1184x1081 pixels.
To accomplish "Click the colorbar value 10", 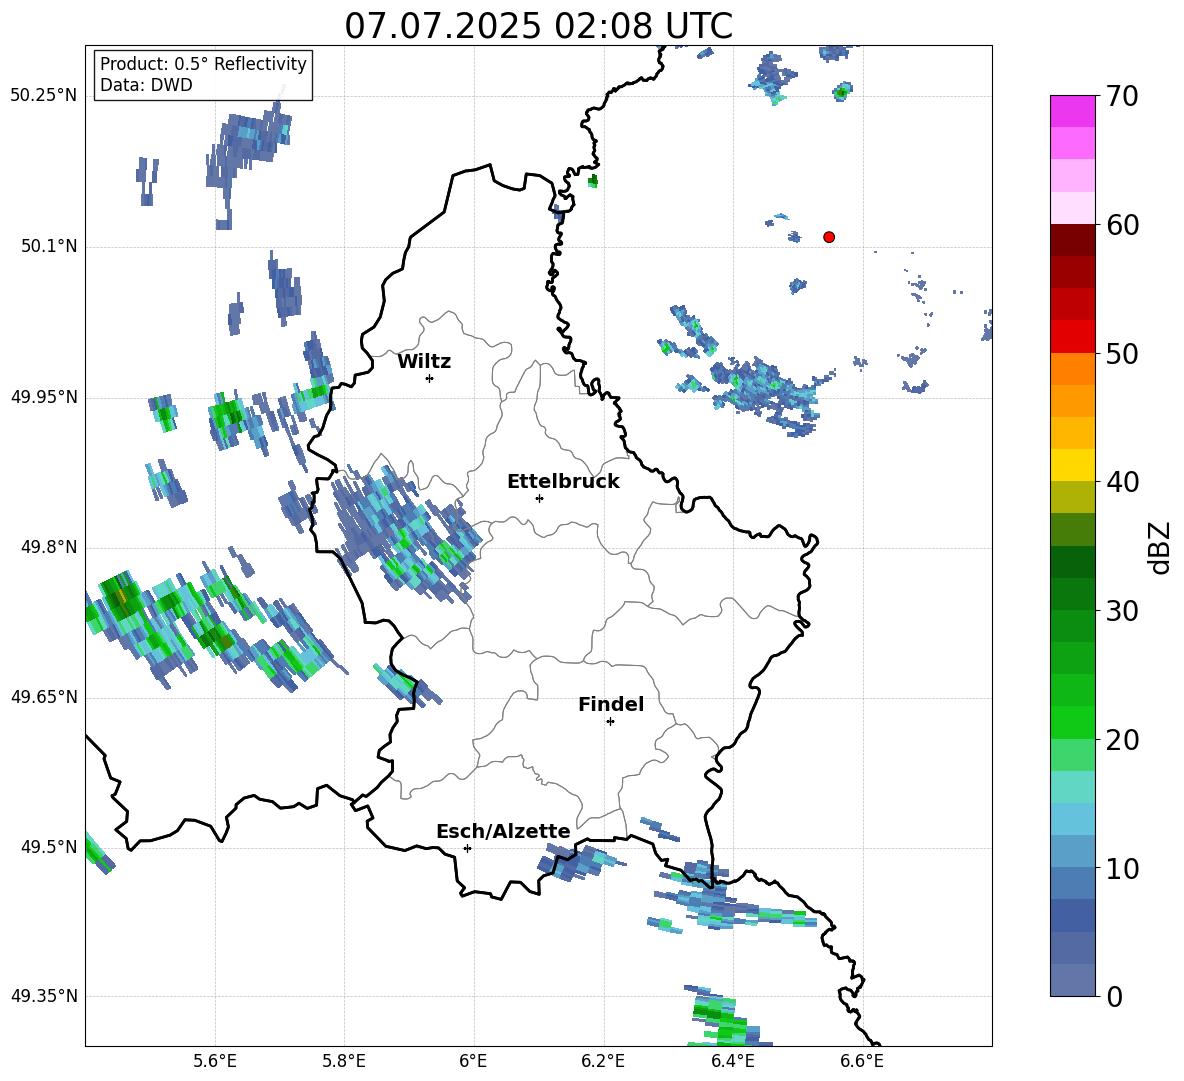I will click(1122, 868).
